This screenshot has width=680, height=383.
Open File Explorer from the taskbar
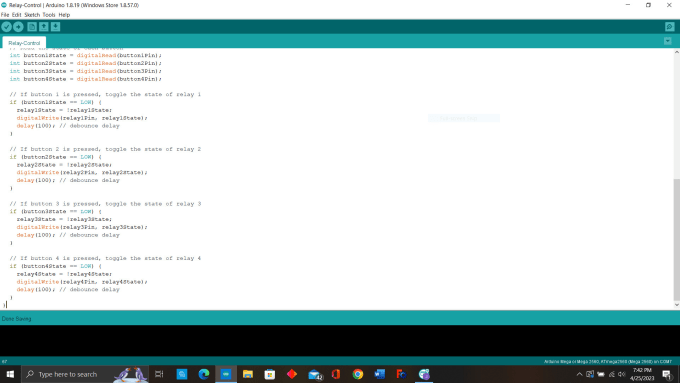248,374
